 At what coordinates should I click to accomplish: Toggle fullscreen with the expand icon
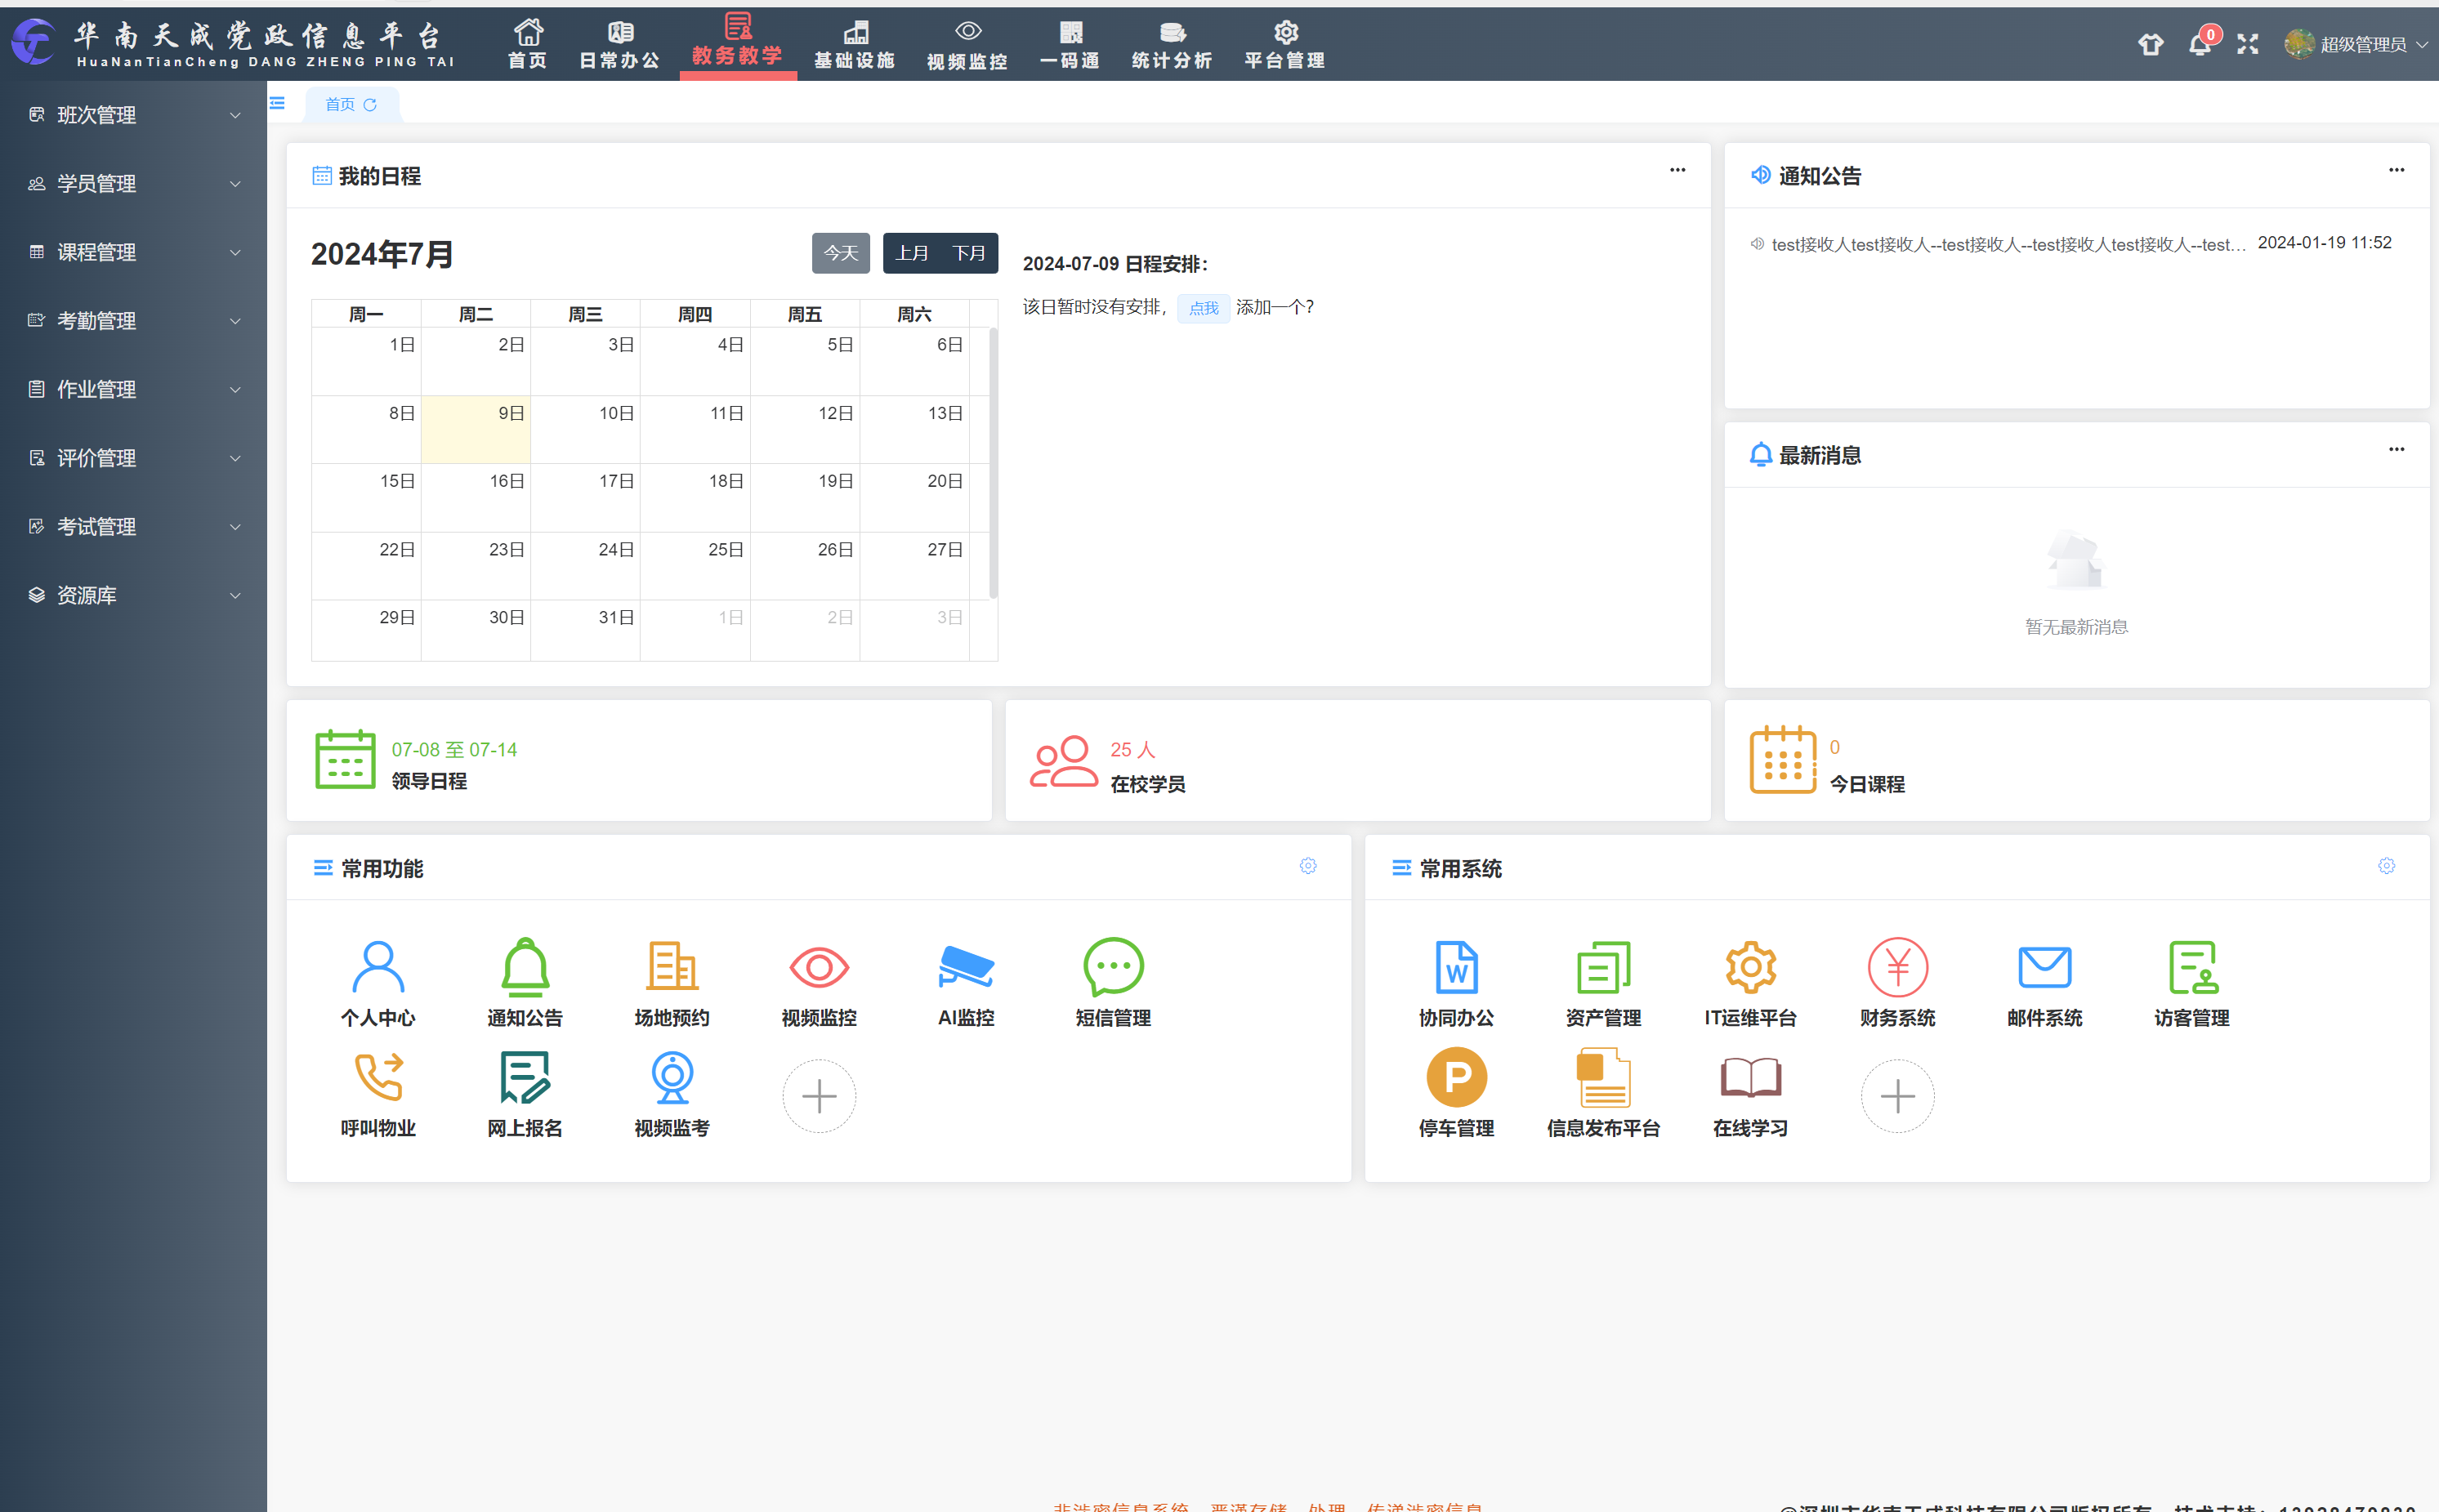(2248, 45)
